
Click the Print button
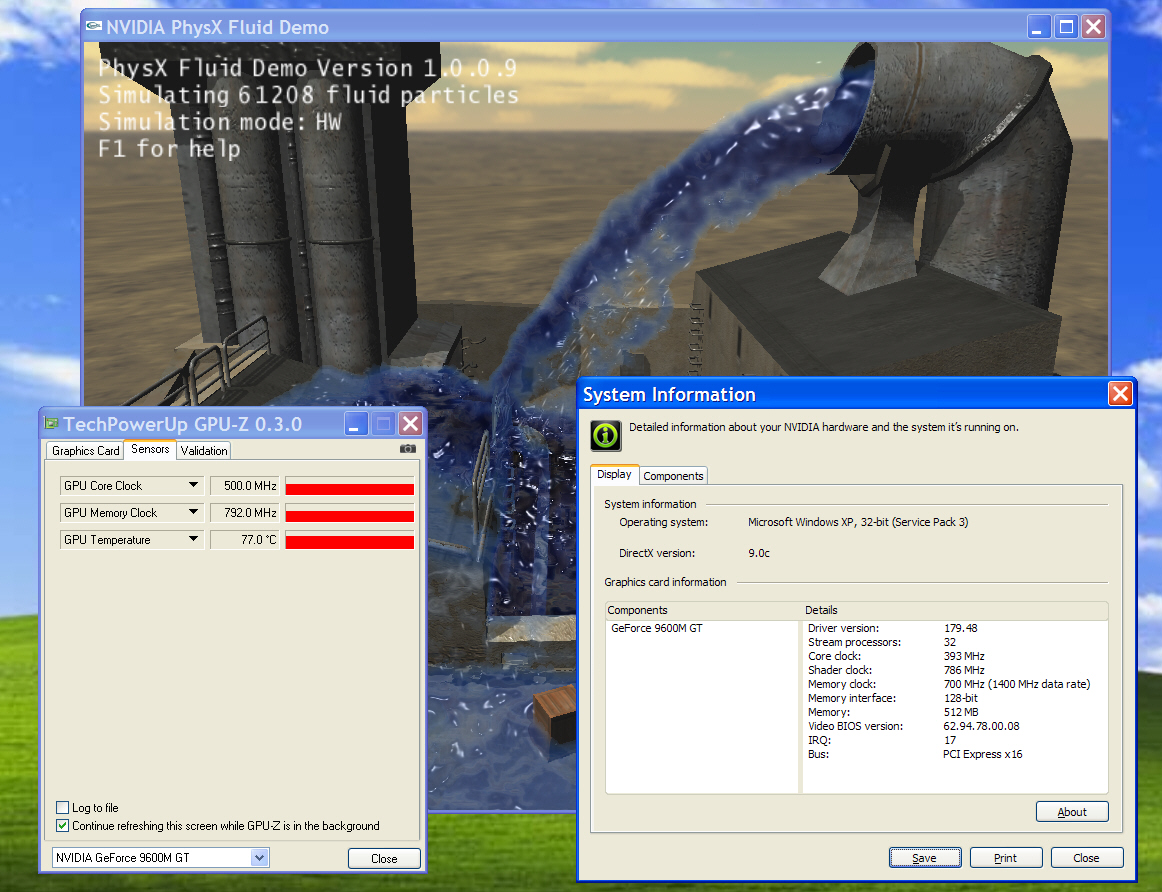(1006, 857)
